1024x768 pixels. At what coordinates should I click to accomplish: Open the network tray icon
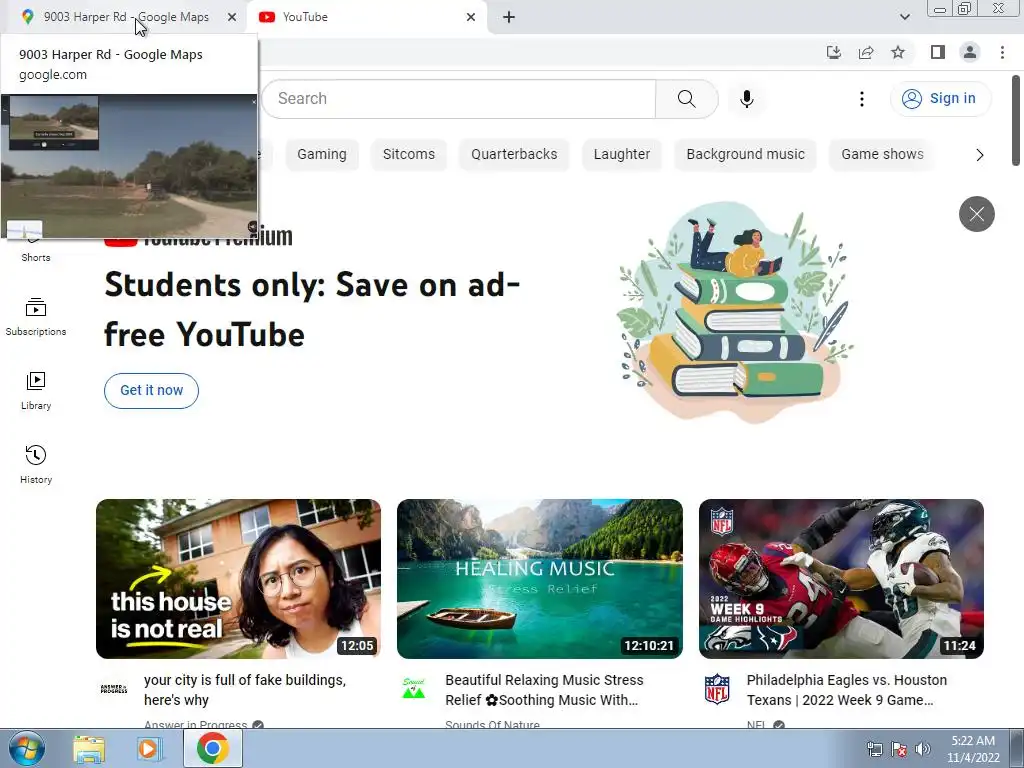click(x=874, y=749)
